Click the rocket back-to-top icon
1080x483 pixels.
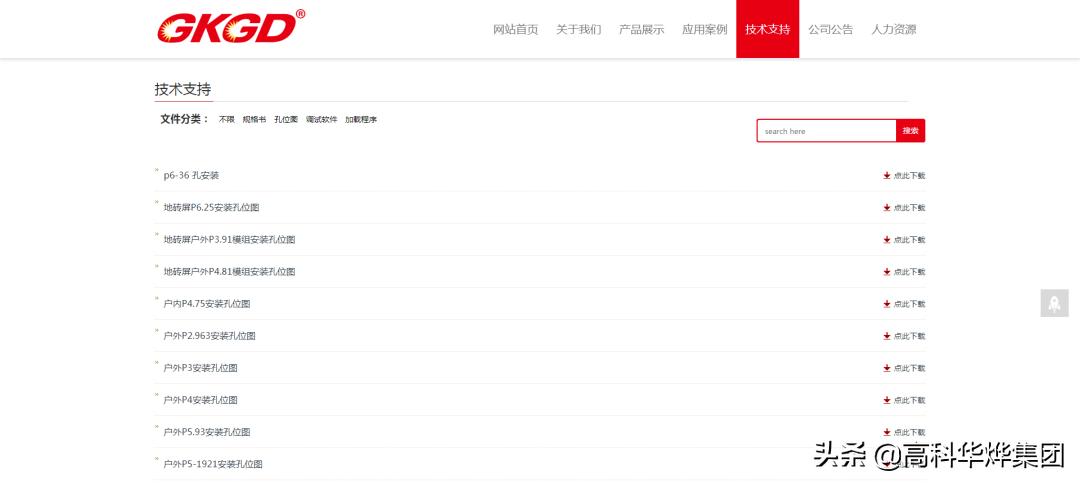coord(1054,303)
